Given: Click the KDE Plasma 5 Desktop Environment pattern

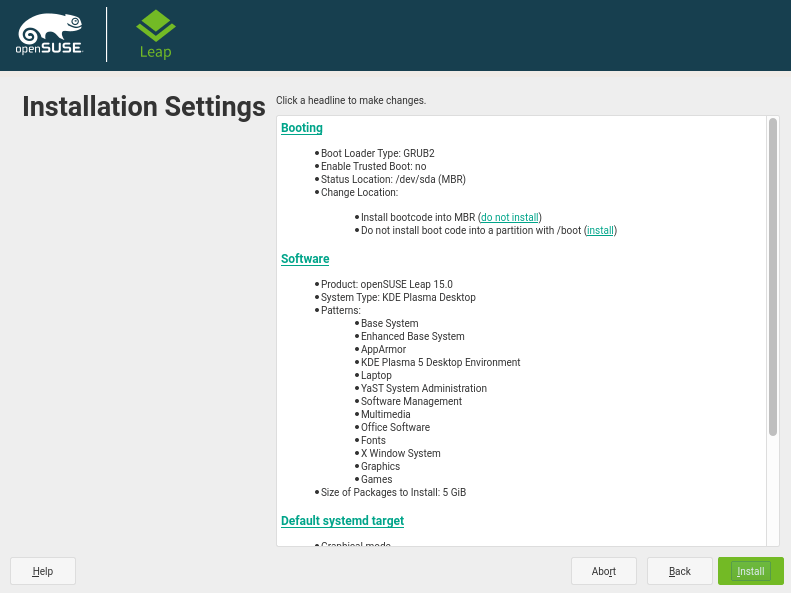Looking at the screenshot, I should (440, 362).
